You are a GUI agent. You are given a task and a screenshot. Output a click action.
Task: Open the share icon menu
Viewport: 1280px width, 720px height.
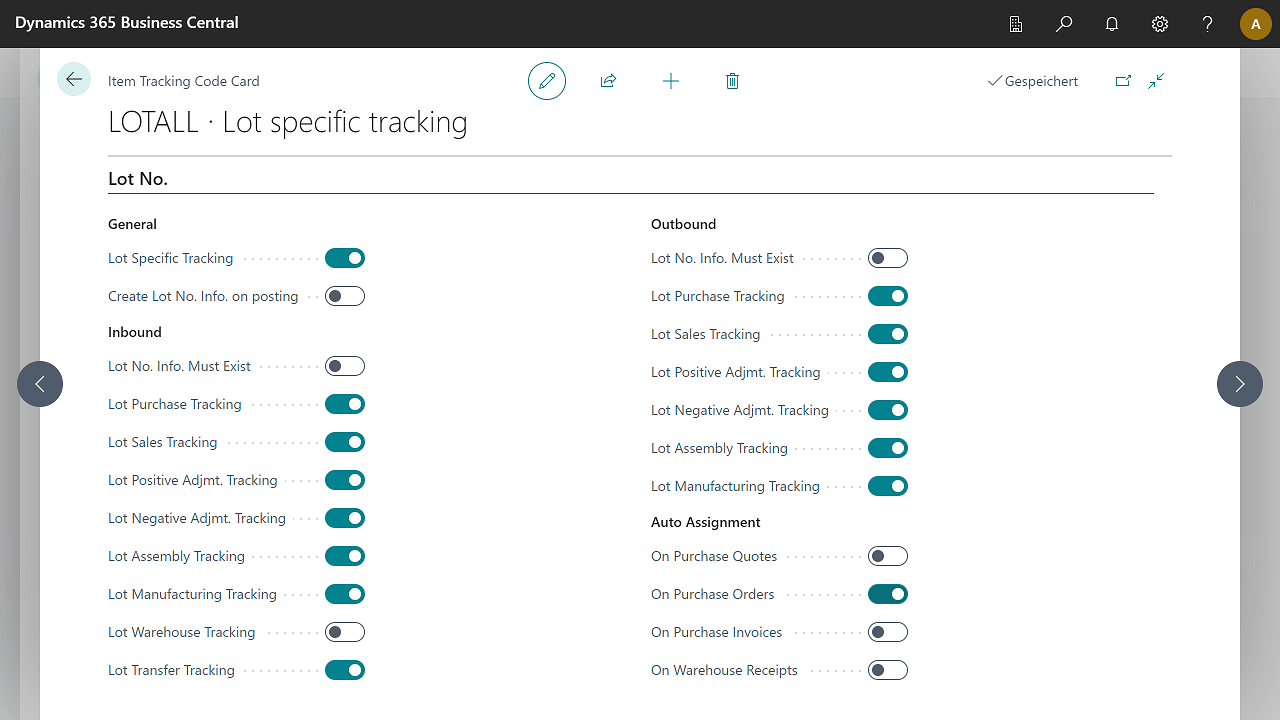(x=608, y=81)
